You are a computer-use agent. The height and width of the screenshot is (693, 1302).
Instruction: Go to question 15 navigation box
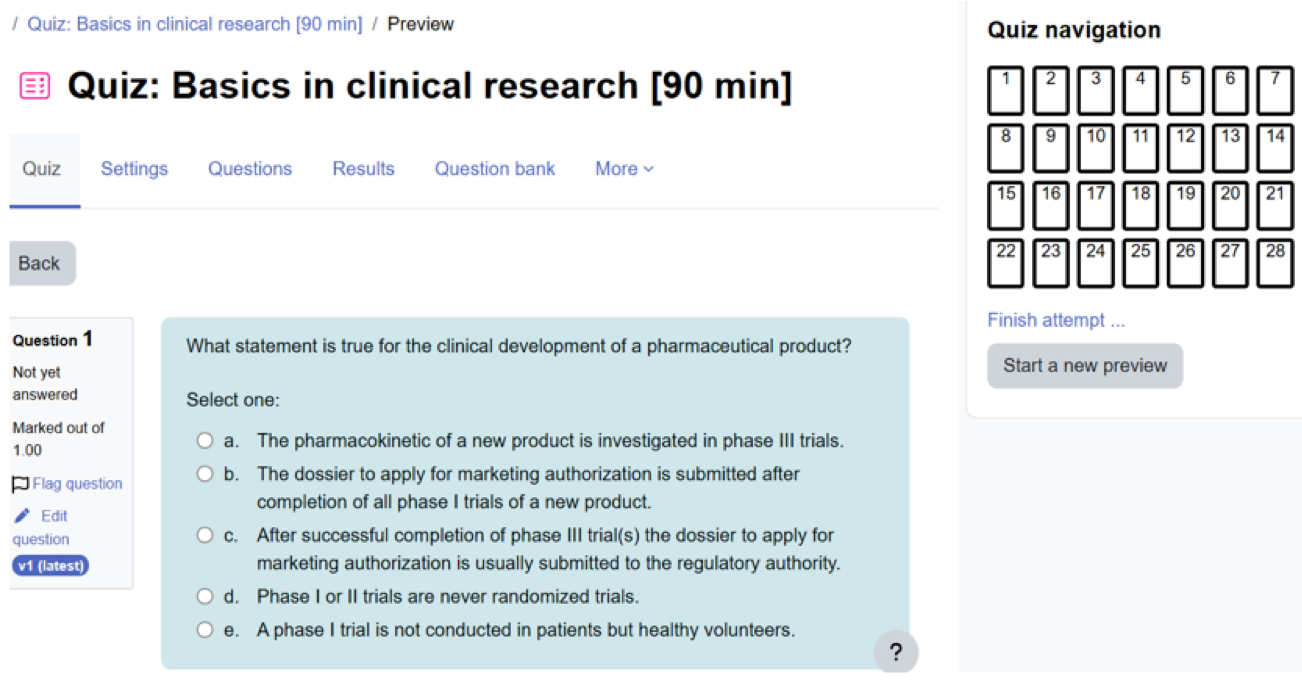(1006, 206)
